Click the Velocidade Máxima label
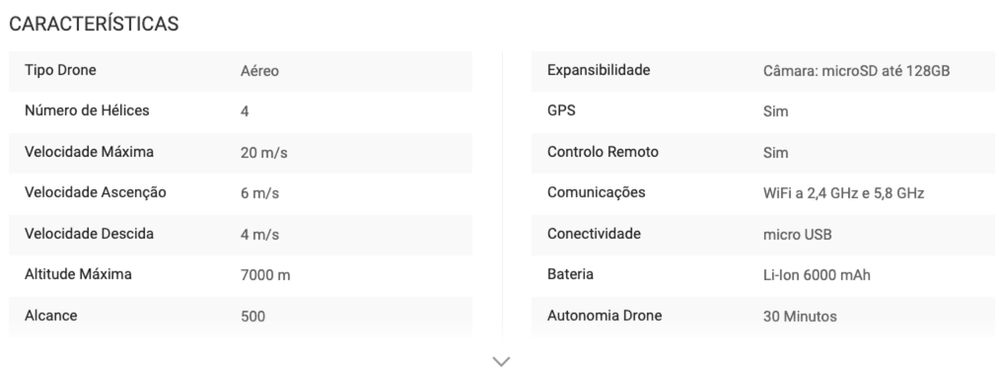The width and height of the screenshot is (999, 381). click(89, 152)
